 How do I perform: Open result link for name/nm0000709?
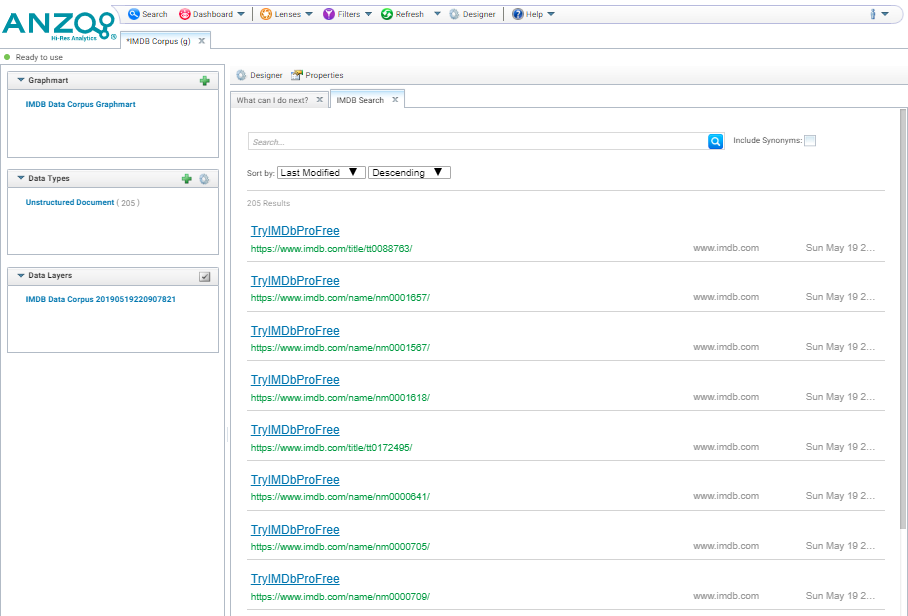pyautogui.click(x=295, y=578)
